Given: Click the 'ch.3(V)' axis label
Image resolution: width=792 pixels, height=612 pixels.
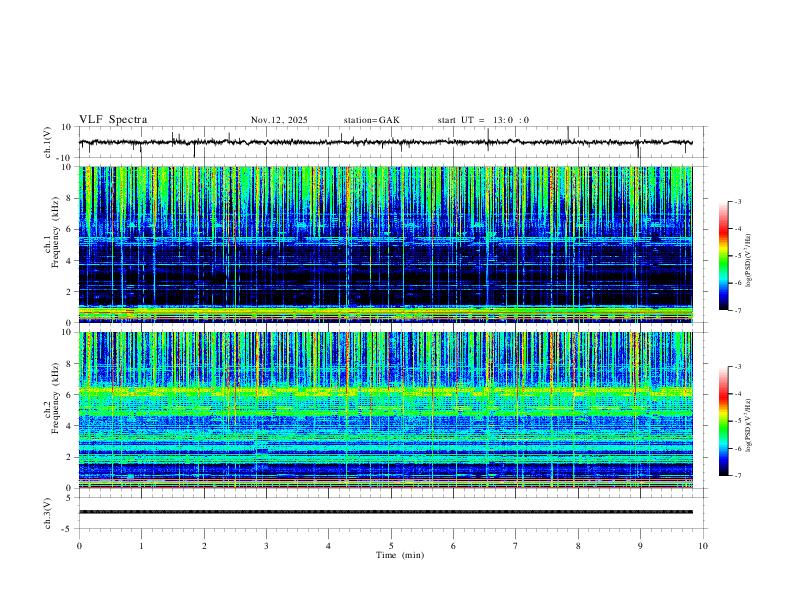Looking at the screenshot, I should click(48, 513).
